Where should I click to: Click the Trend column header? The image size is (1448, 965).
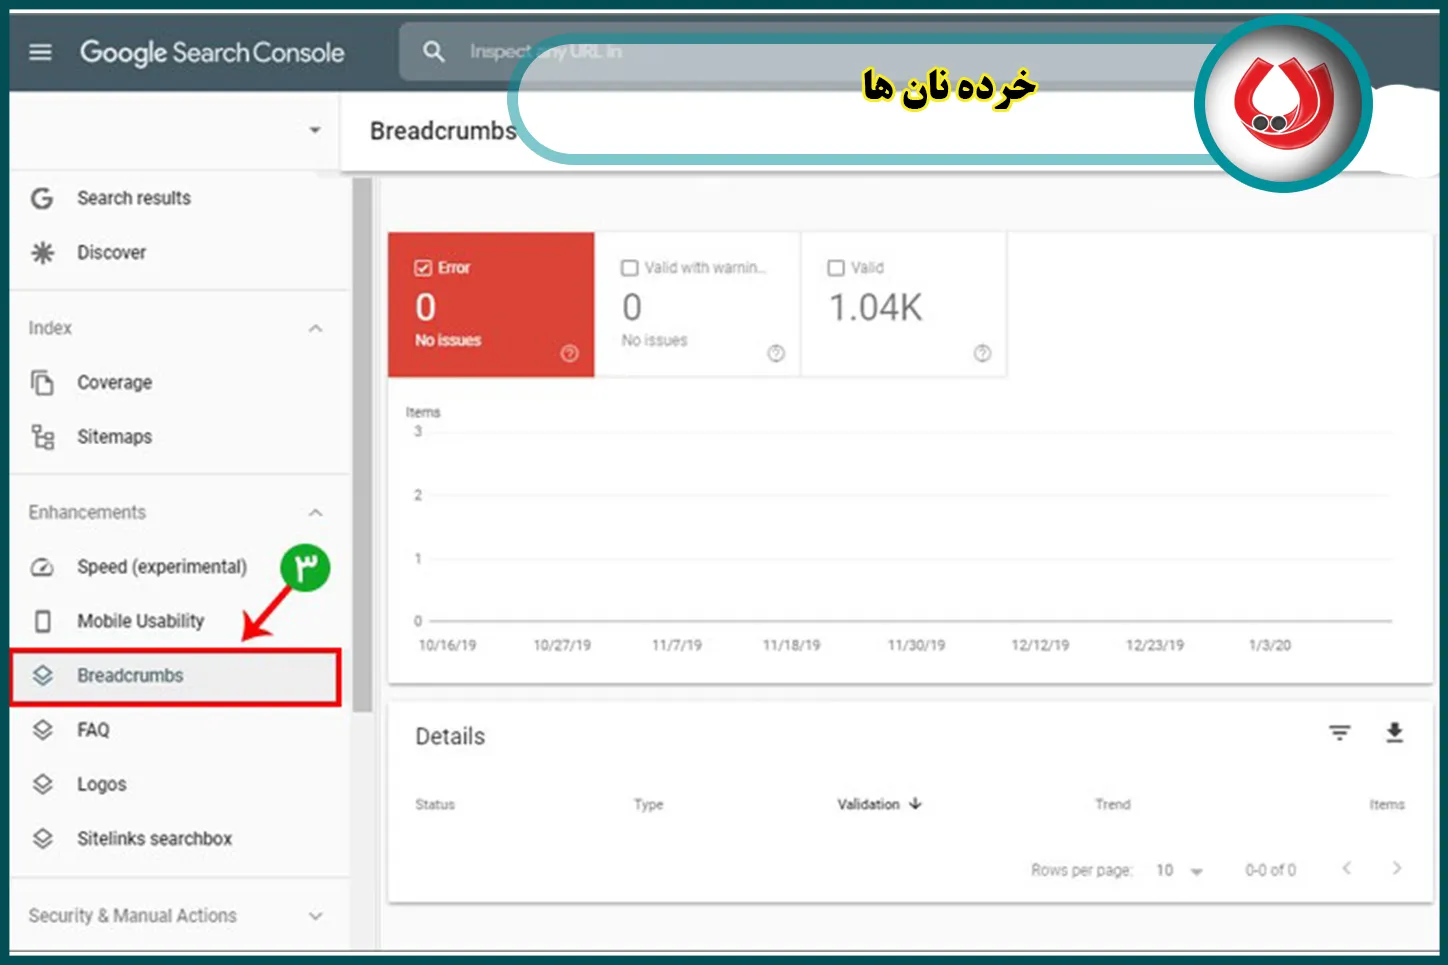1113,804
